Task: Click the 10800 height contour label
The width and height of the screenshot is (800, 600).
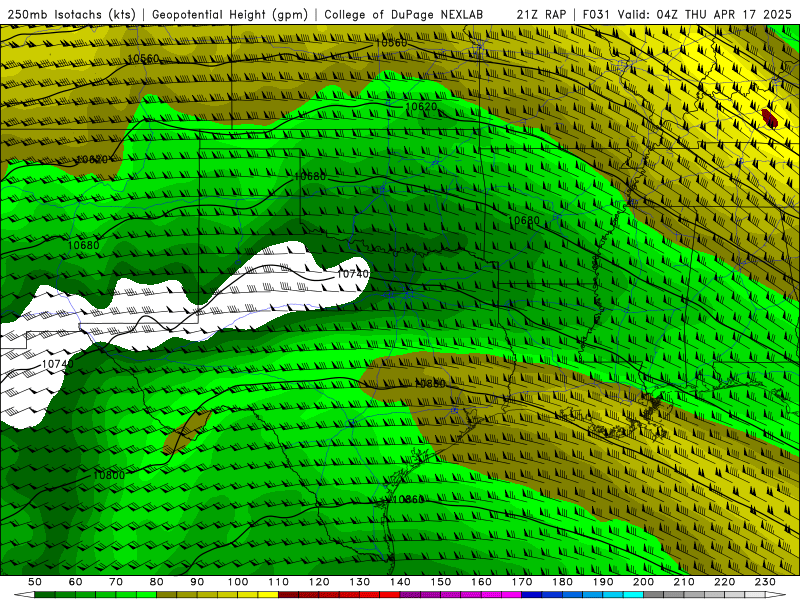Action: coord(109,475)
